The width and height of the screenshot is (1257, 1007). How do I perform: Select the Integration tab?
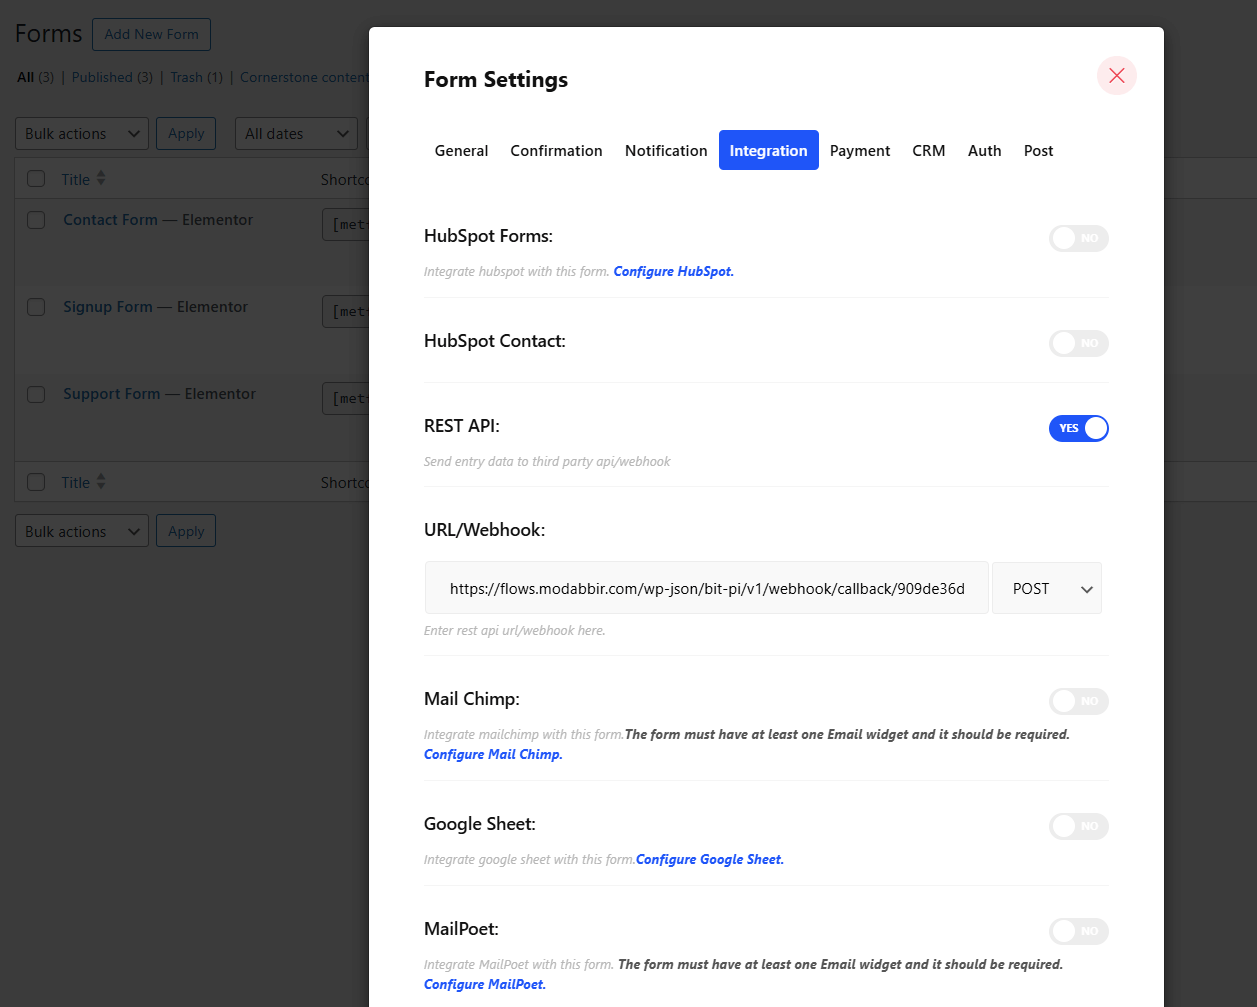pos(768,150)
